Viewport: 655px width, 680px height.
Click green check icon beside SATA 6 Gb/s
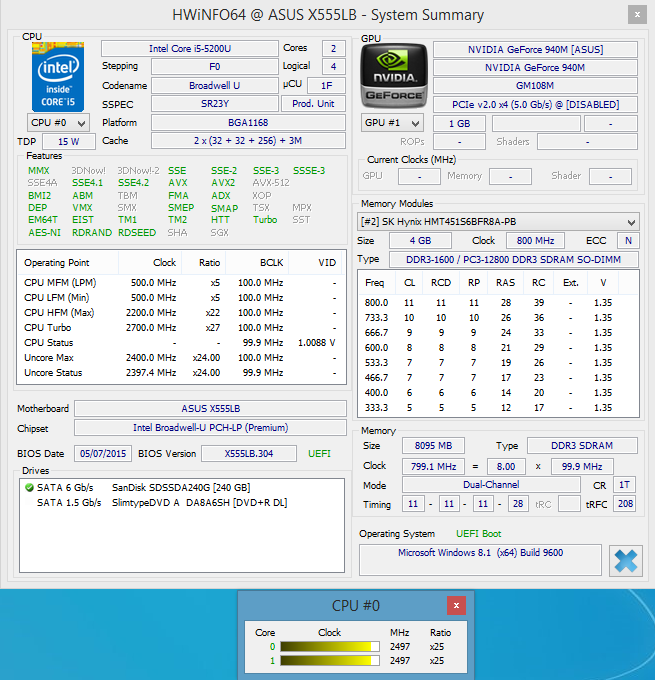(x=29, y=488)
